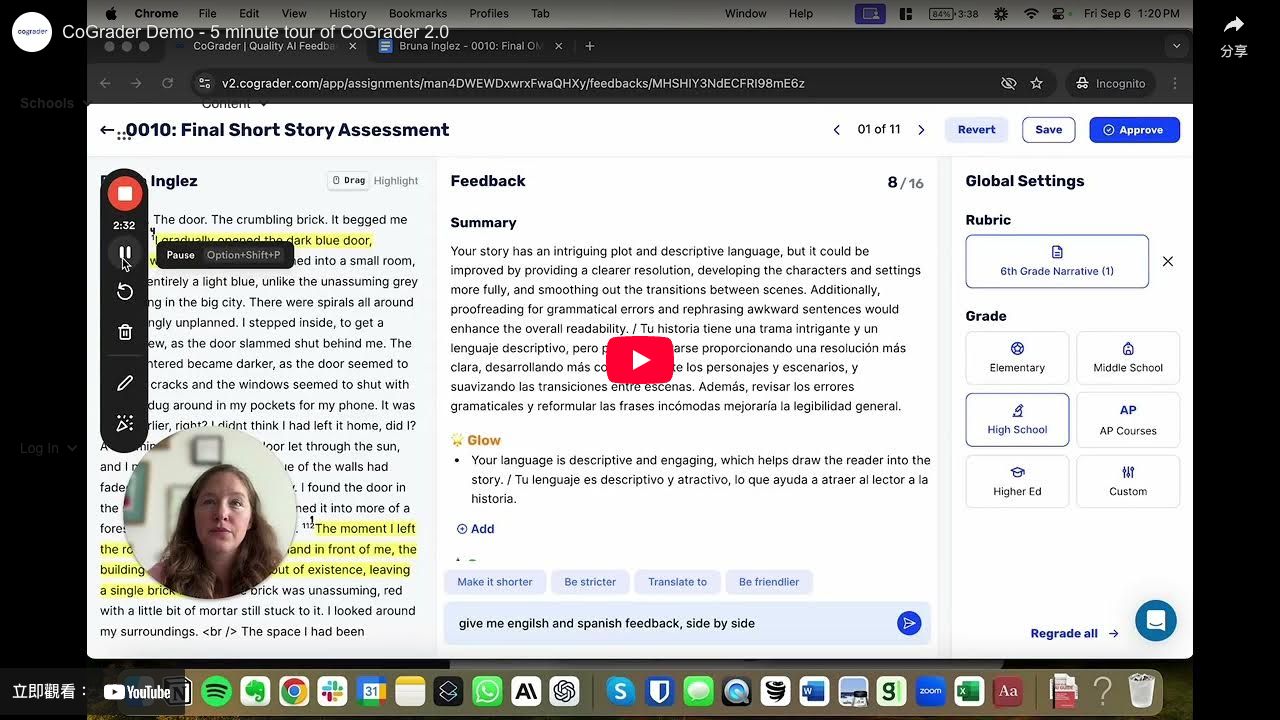Click the restart recording icon

(x=125, y=292)
